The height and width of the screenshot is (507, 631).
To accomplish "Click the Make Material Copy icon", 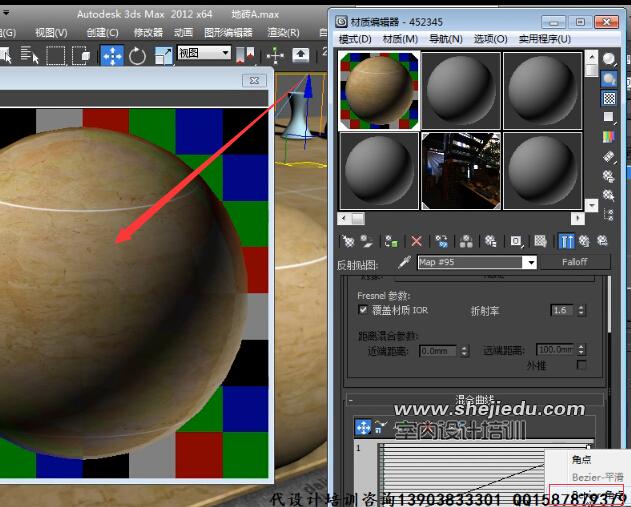I will [x=441, y=241].
